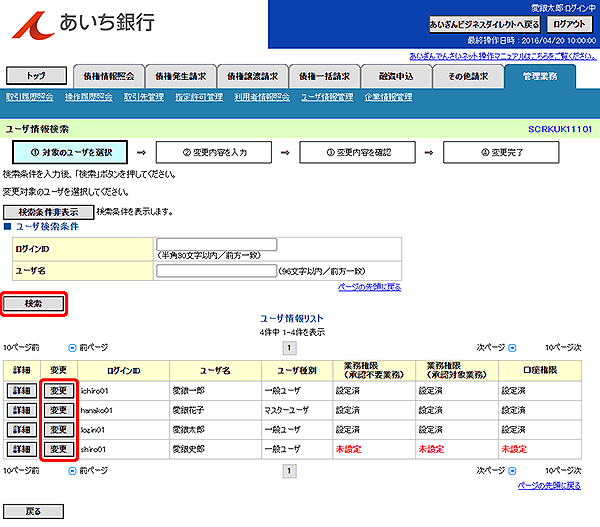Click 変更 for user ichiro01
This screenshot has height=527, width=600.
(59, 391)
